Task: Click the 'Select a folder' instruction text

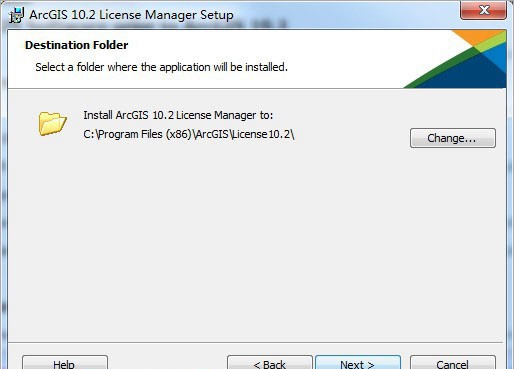Action: (161, 67)
